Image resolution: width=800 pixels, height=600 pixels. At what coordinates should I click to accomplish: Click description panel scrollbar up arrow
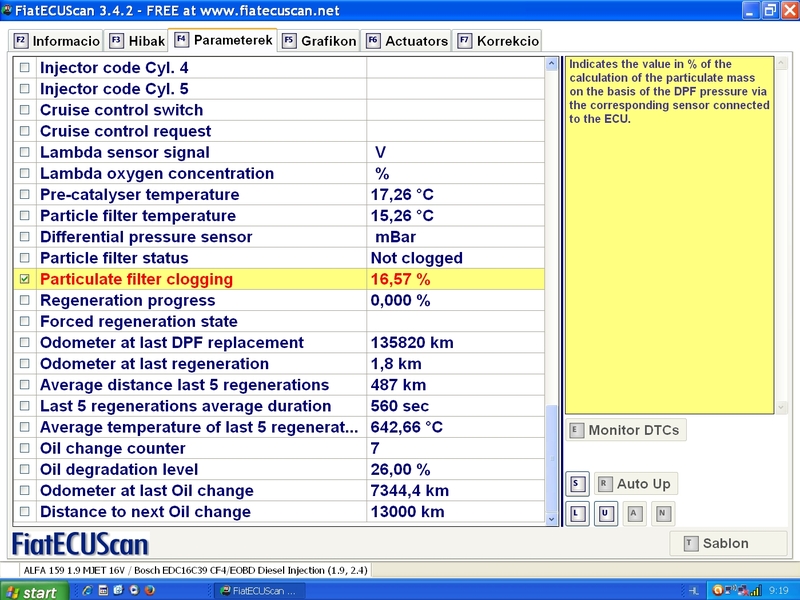(x=781, y=64)
